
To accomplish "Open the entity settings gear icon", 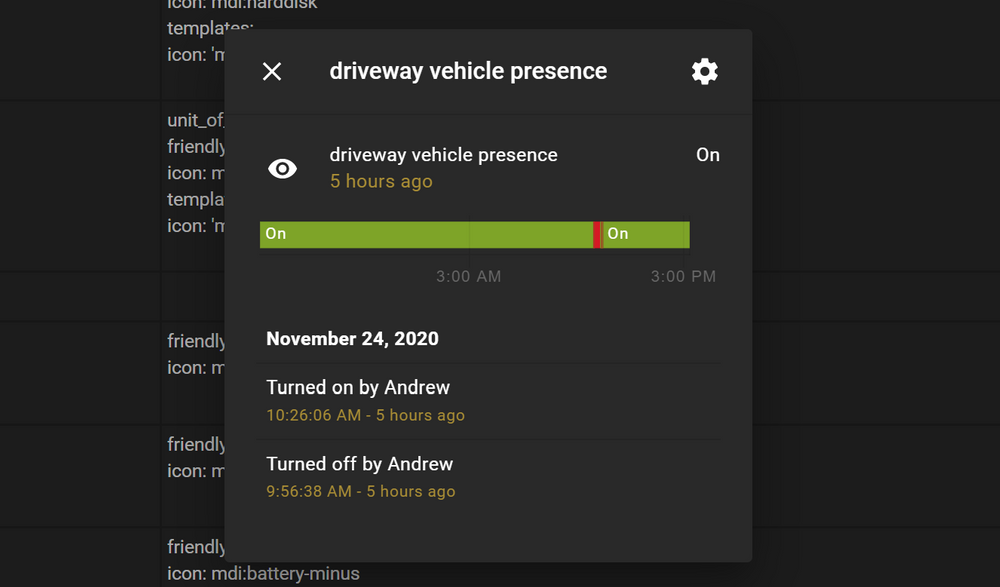I will (704, 70).
